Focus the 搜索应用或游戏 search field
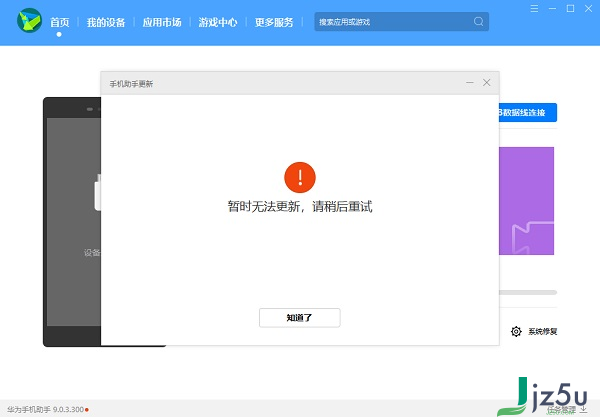Image resolution: width=600 pixels, height=417 pixels. (401, 21)
